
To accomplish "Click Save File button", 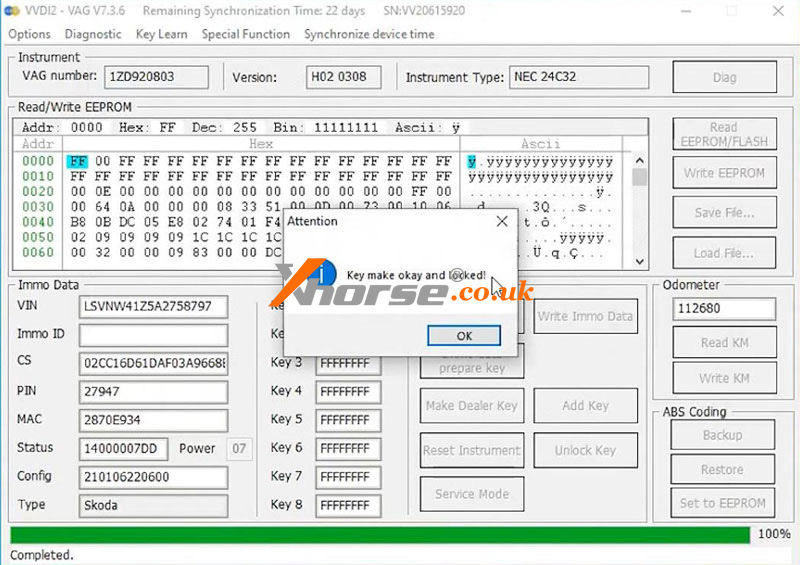I will click(724, 212).
